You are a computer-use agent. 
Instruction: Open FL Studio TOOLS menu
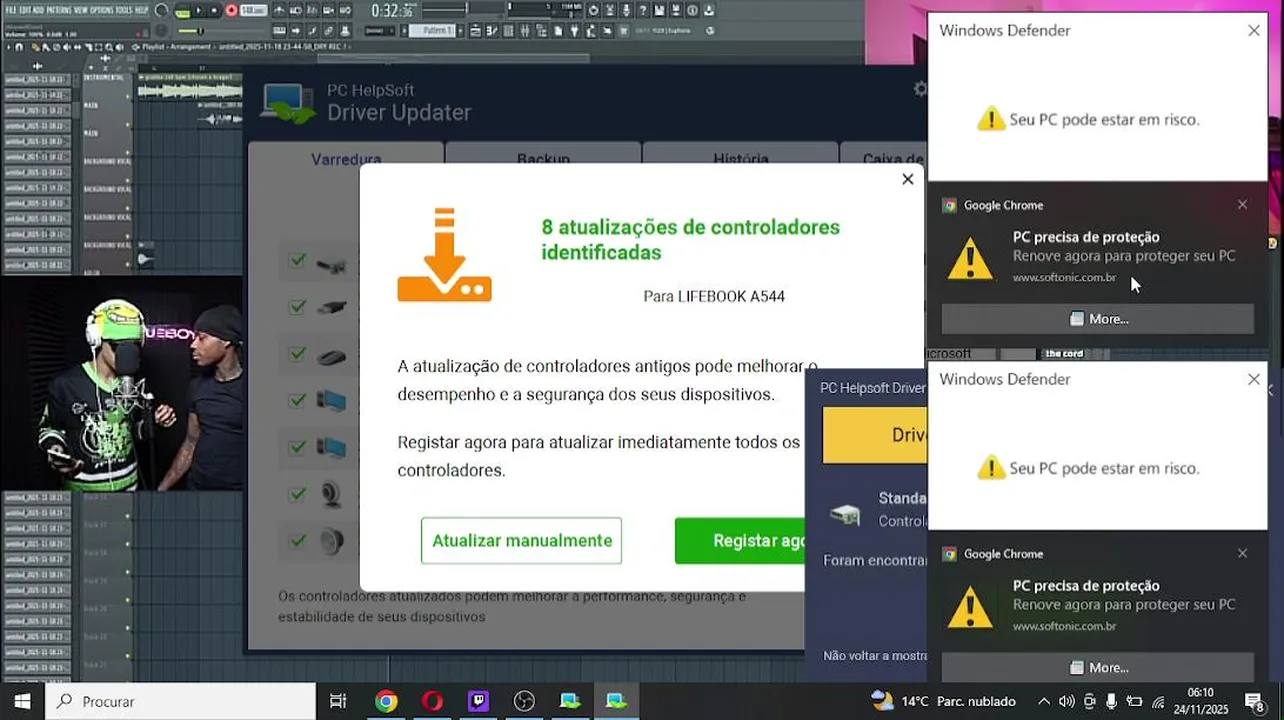click(x=124, y=10)
